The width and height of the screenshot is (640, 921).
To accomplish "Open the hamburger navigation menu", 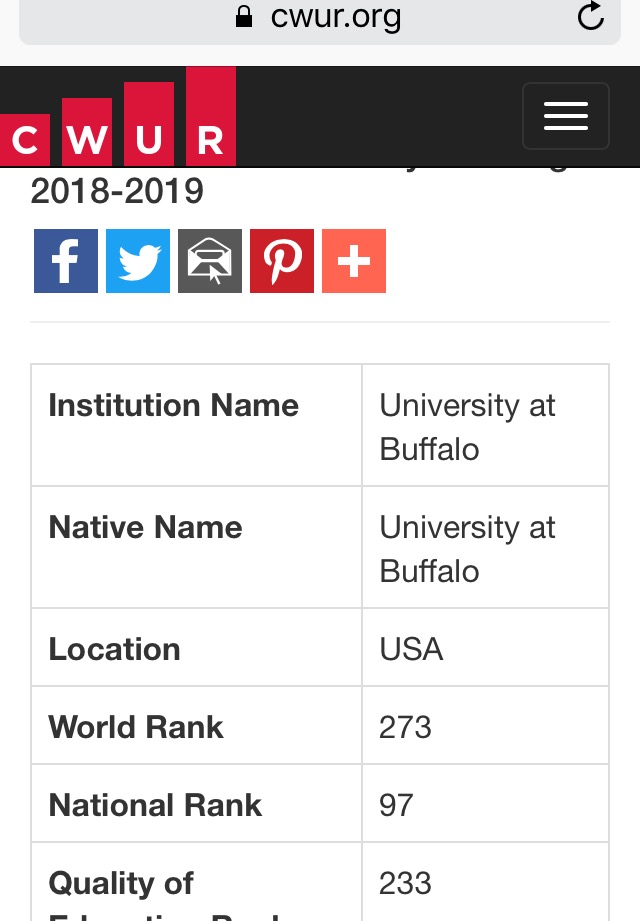I will pyautogui.click(x=565, y=116).
